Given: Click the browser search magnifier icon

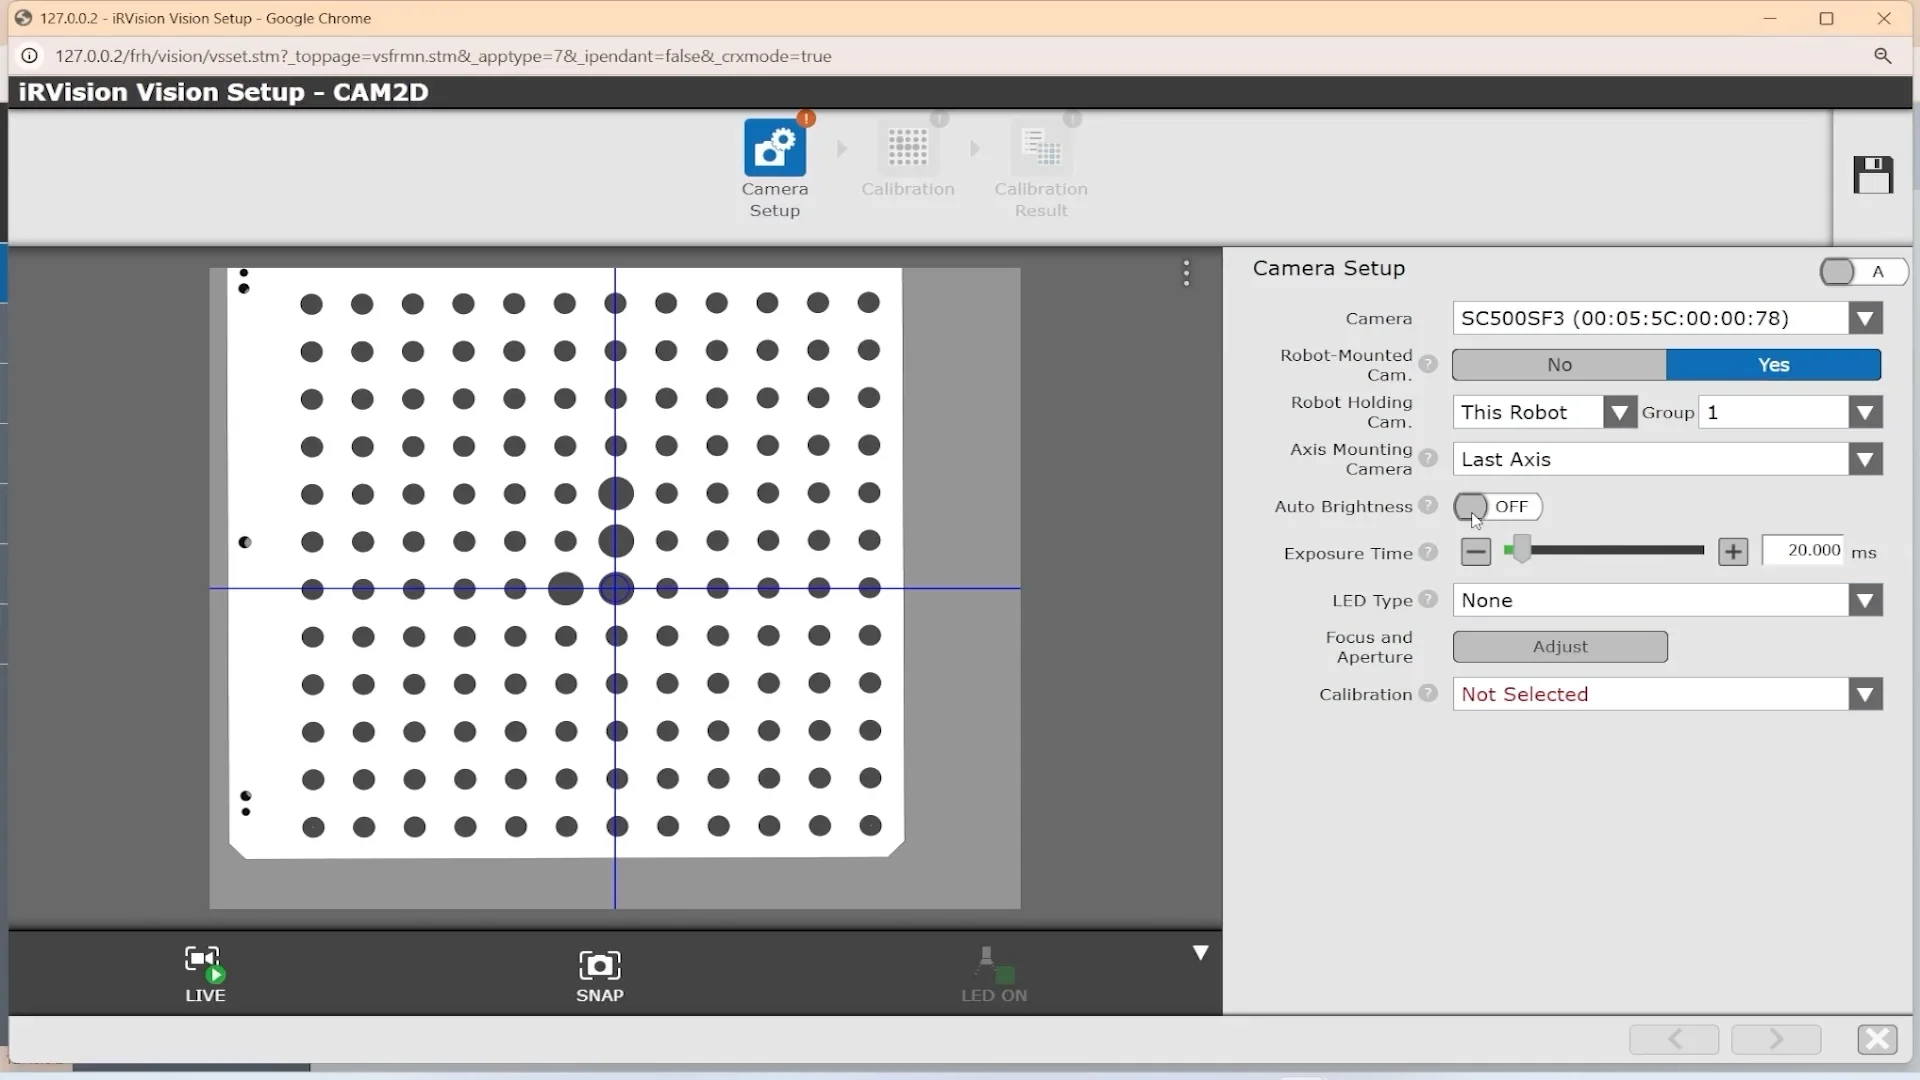Looking at the screenshot, I should click(1884, 56).
